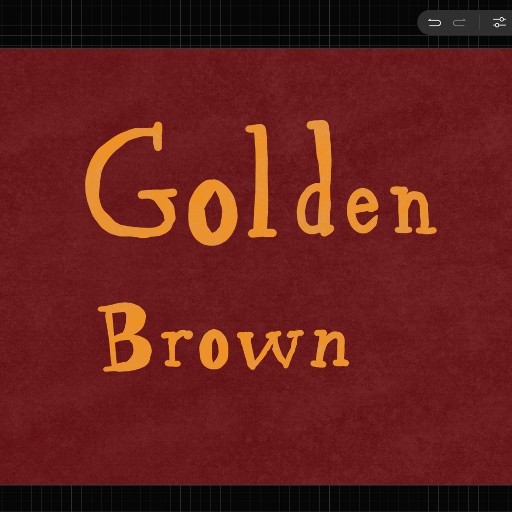The width and height of the screenshot is (512, 512).
Task: Select the large letter G in Golden
Action: click(131, 180)
